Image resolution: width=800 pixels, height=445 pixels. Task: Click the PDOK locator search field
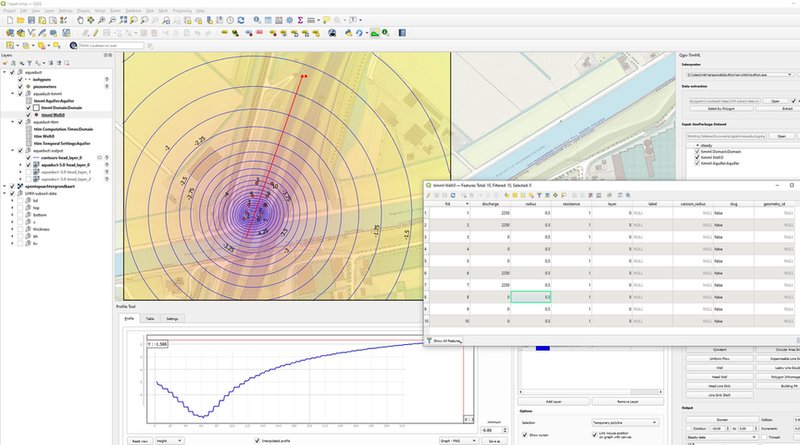(x=111, y=46)
